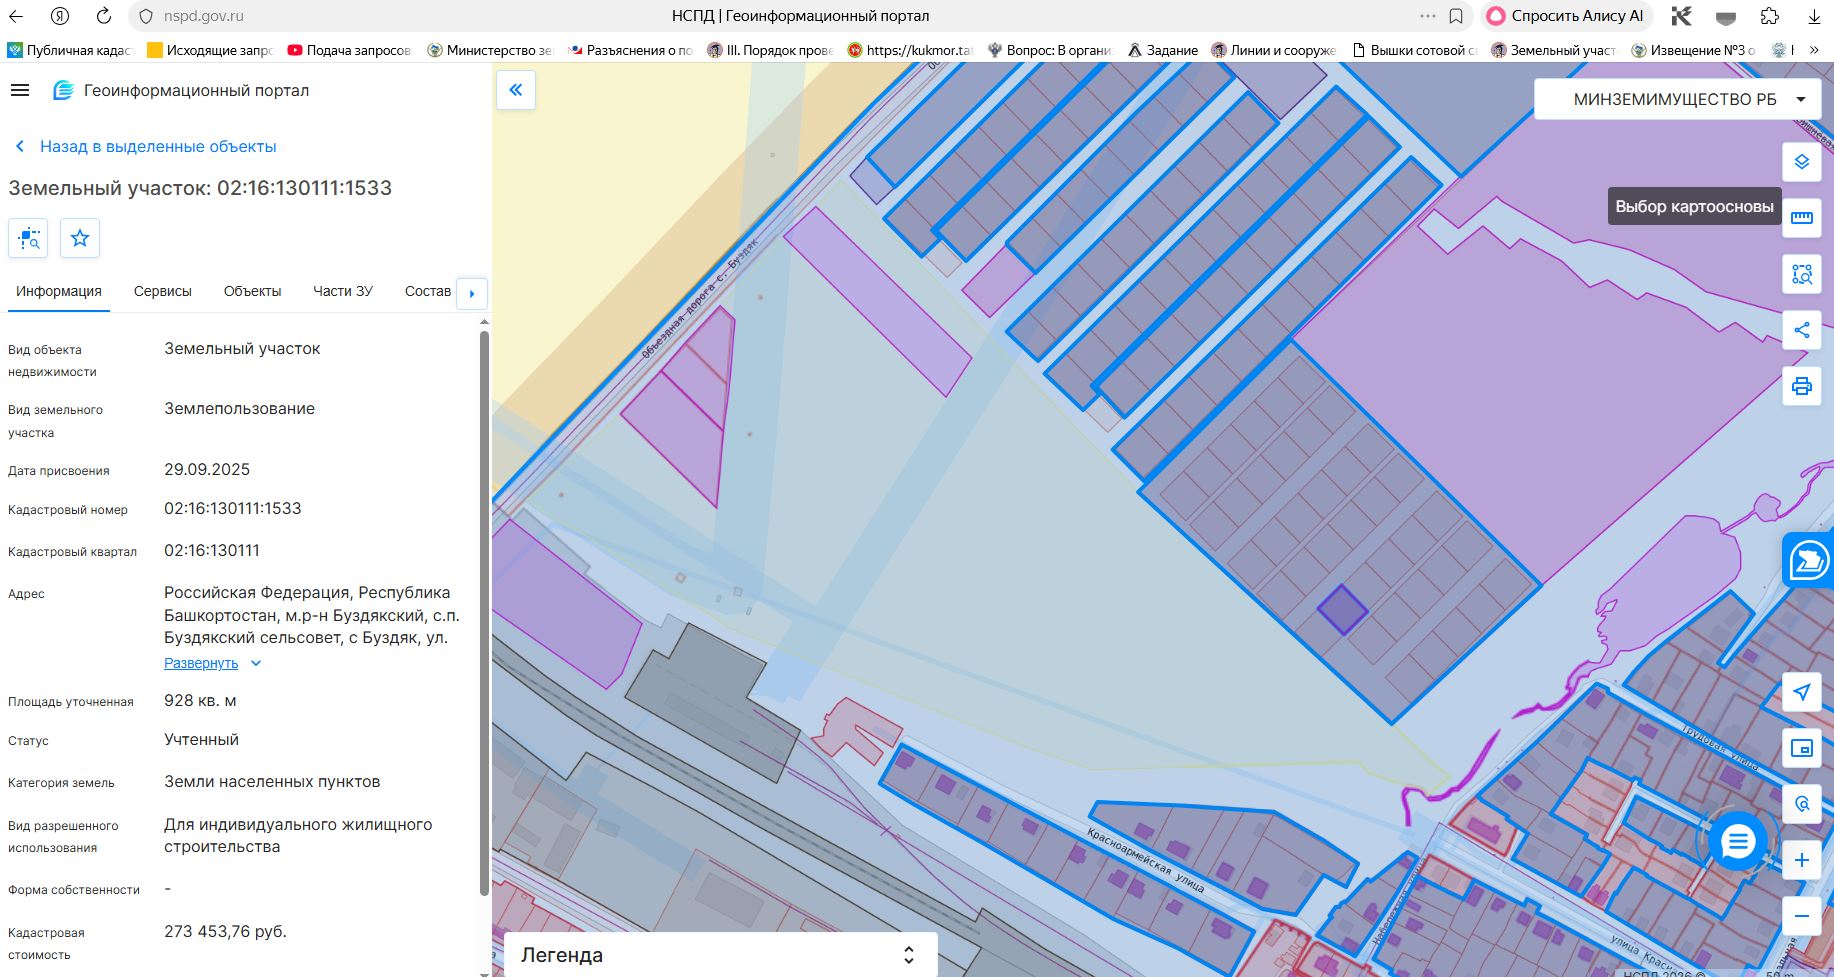Open the Задание bookmark
Viewport: 1834px width, 977px height.
(x=1162, y=50)
